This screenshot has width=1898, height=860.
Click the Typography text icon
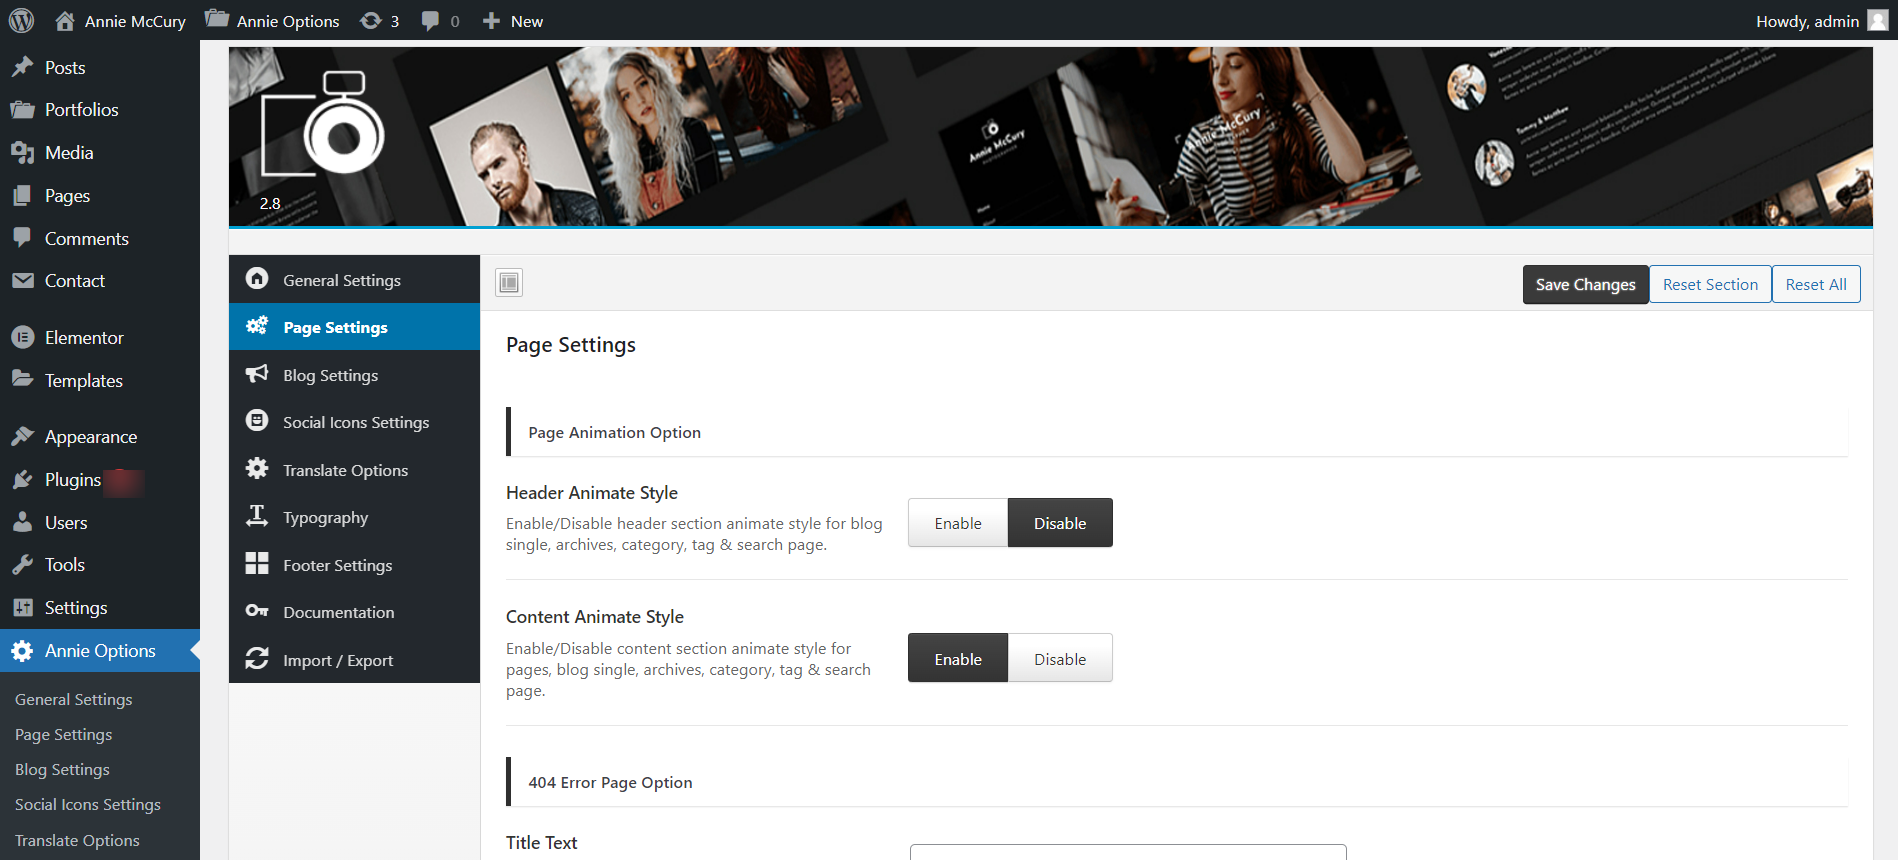coord(257,516)
